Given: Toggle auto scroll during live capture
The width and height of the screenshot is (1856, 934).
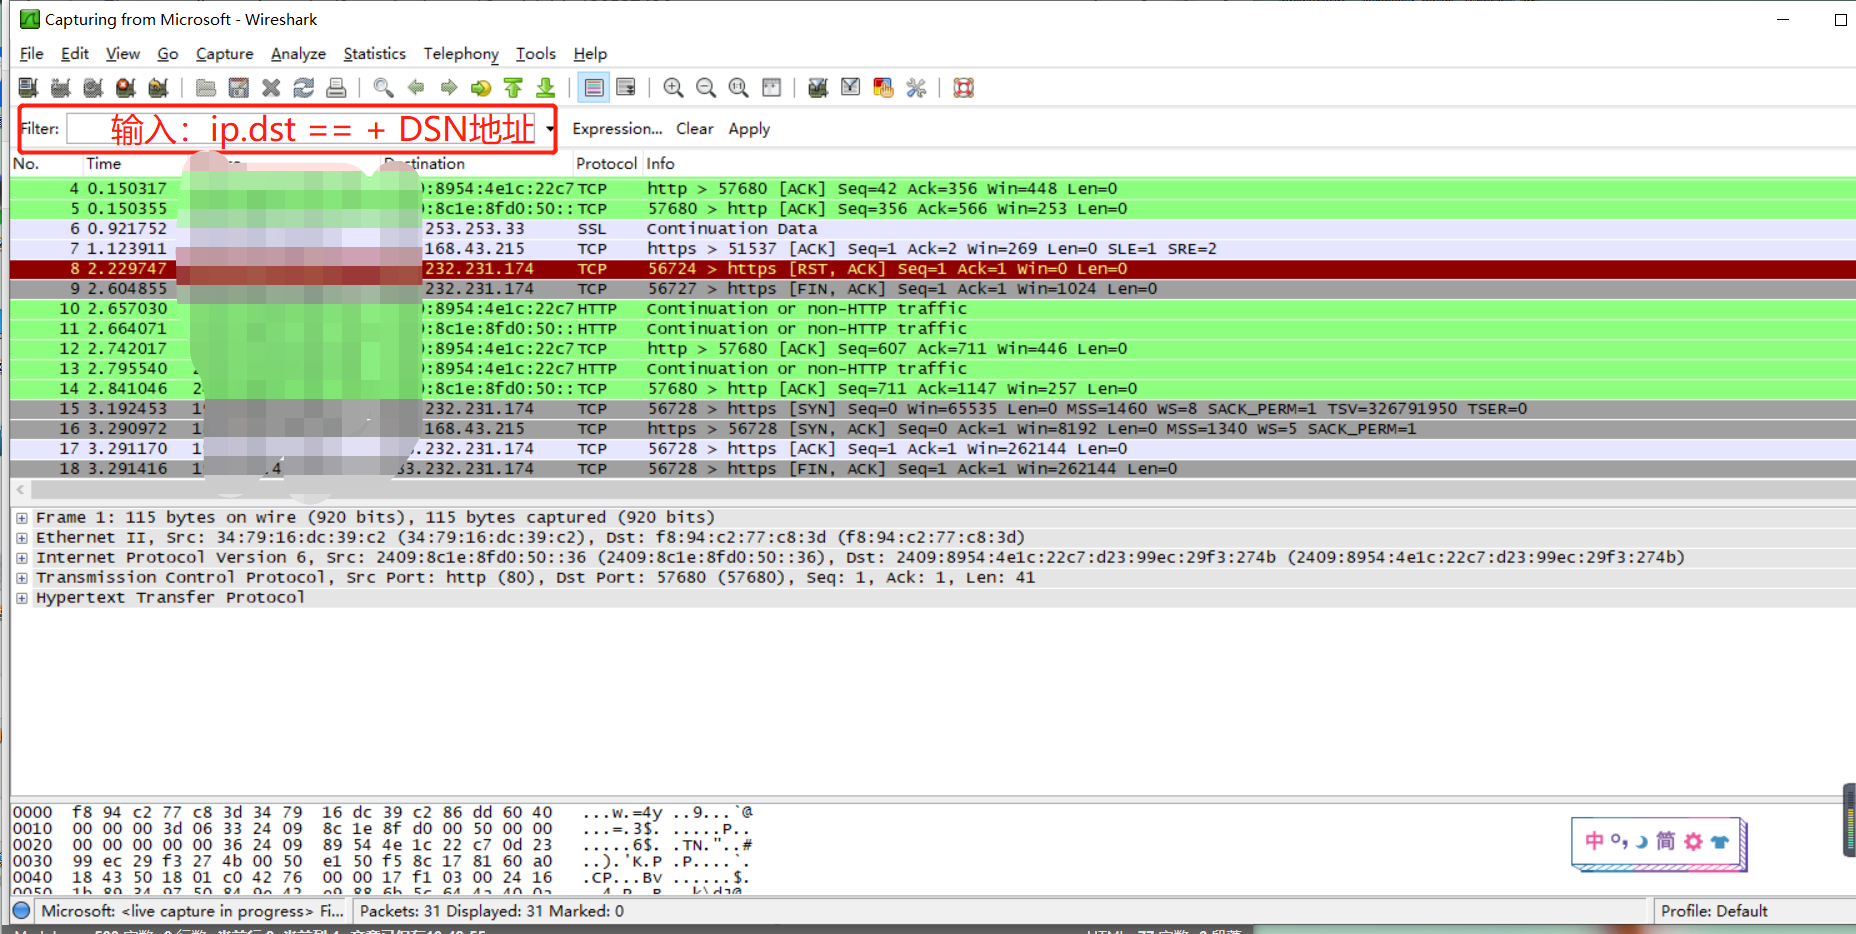Looking at the screenshot, I should [x=626, y=88].
